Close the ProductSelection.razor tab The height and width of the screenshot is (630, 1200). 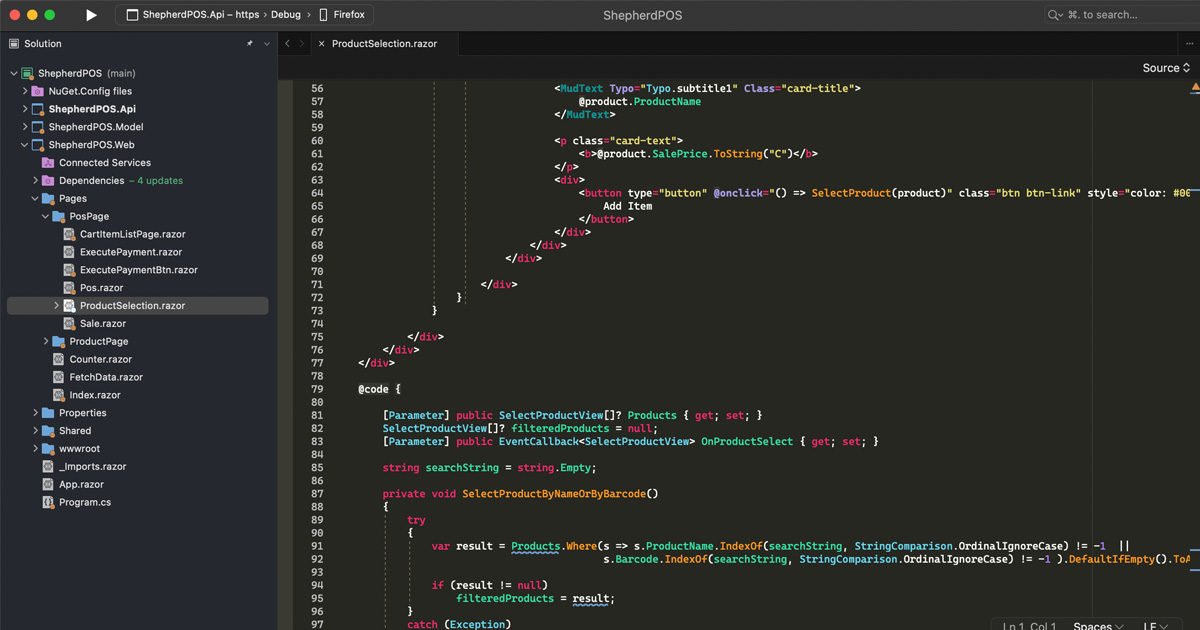(321, 44)
